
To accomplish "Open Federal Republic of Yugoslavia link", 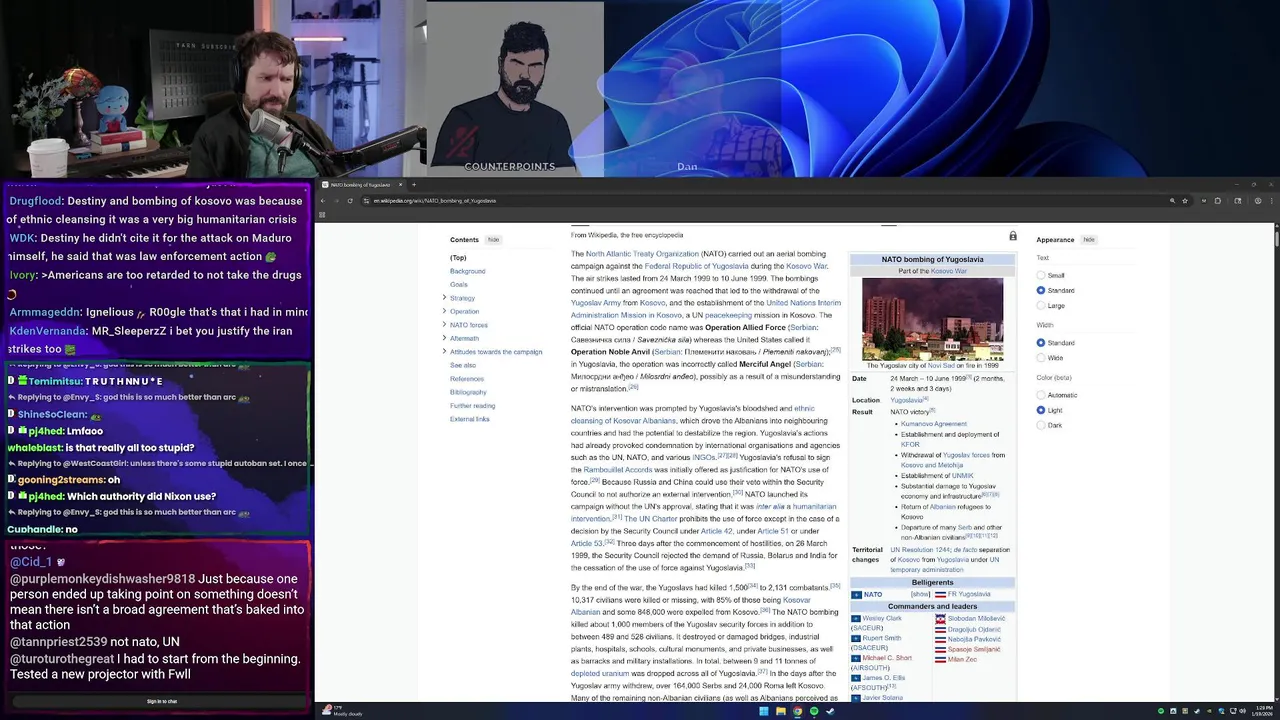I will coord(696,266).
